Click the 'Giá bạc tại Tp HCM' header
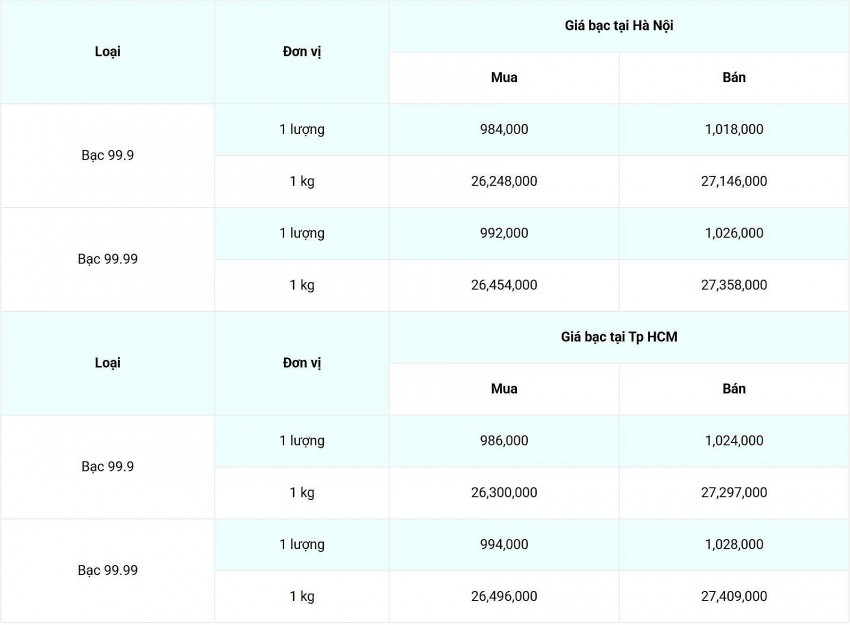850x625 pixels. 618,337
